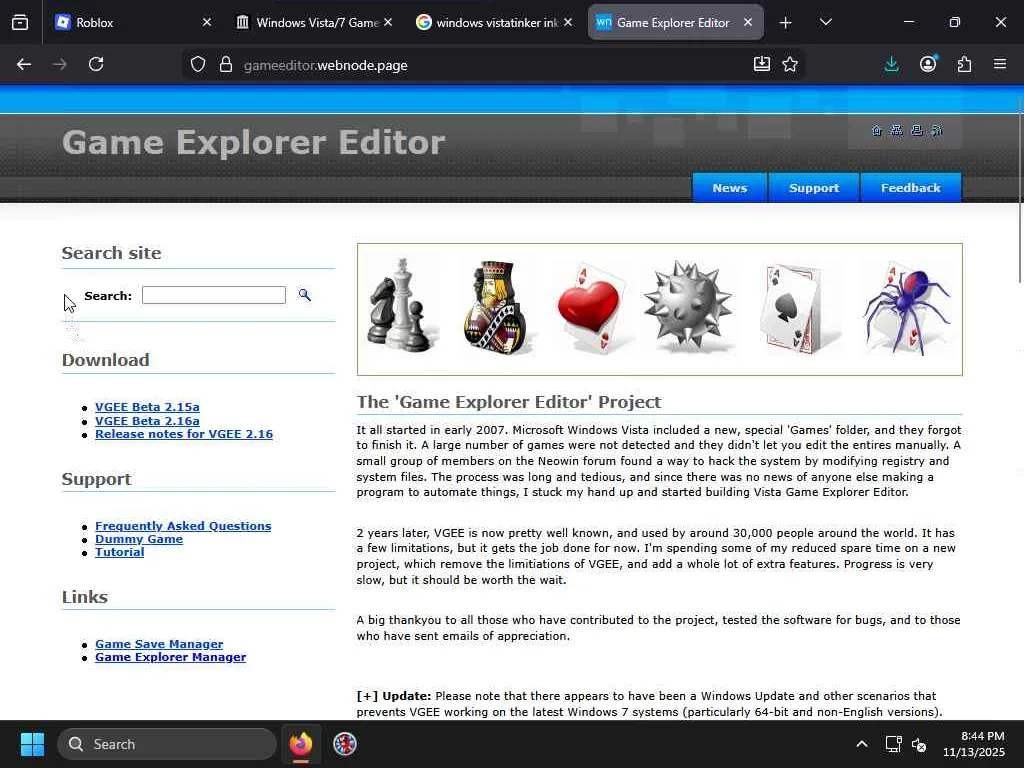Download VGEE Beta 2.15a link

click(147, 407)
